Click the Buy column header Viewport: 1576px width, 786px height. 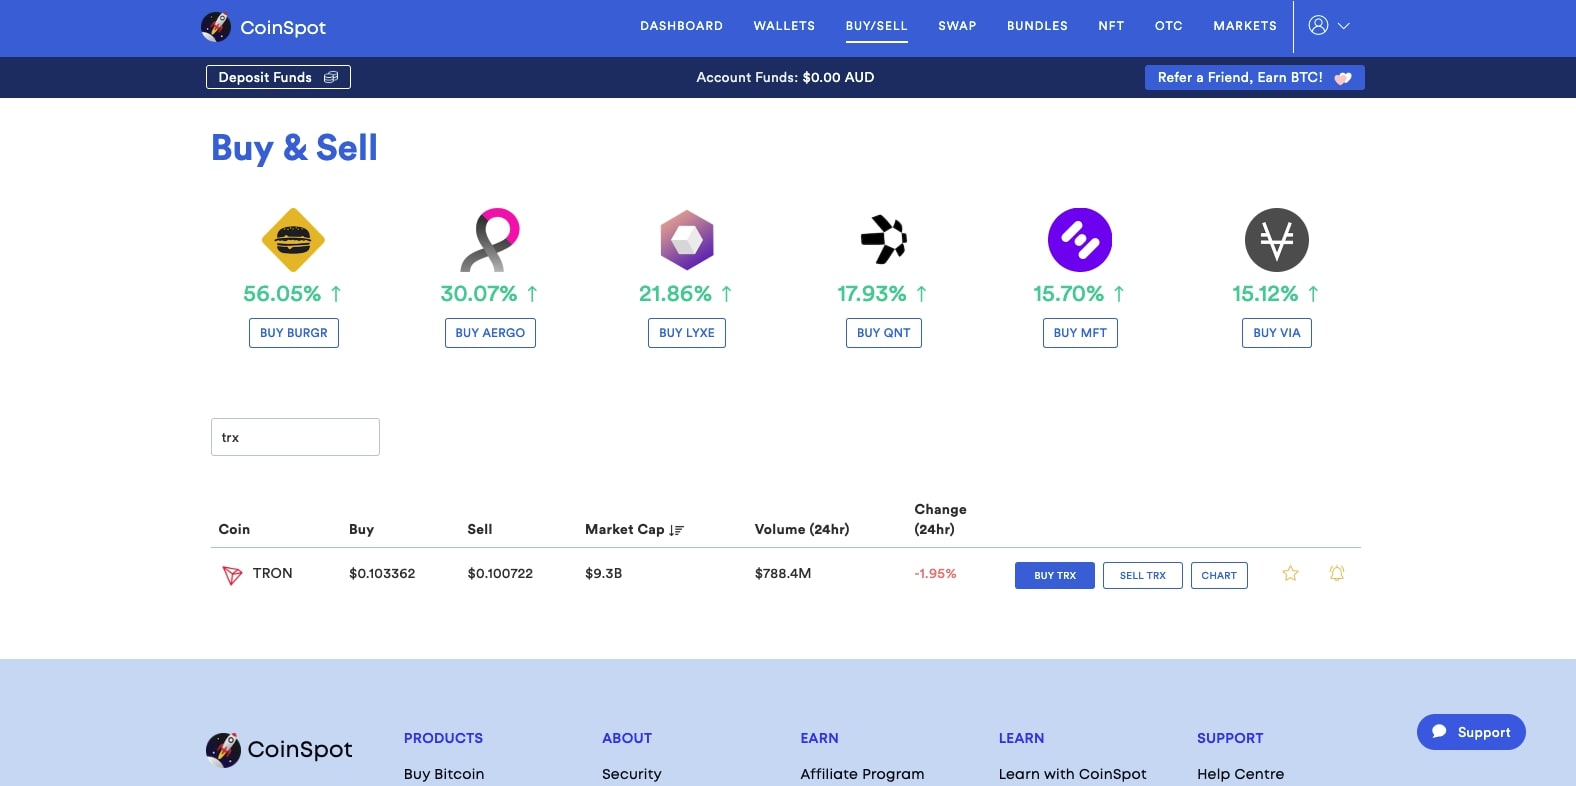click(361, 529)
